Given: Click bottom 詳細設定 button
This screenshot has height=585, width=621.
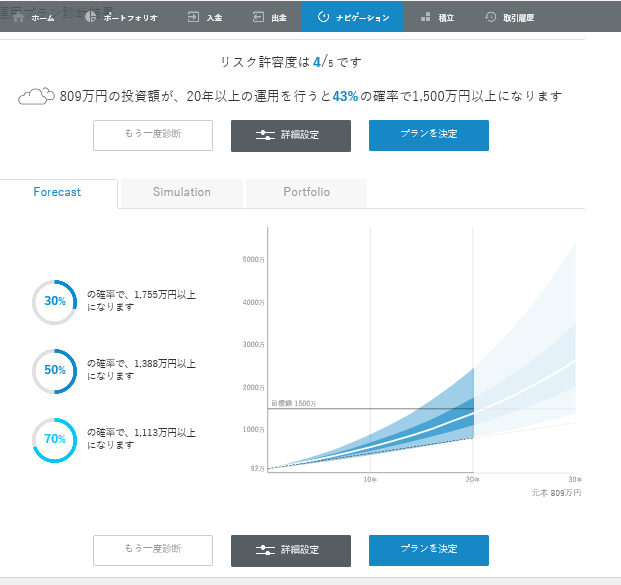Looking at the screenshot, I should point(291,551).
